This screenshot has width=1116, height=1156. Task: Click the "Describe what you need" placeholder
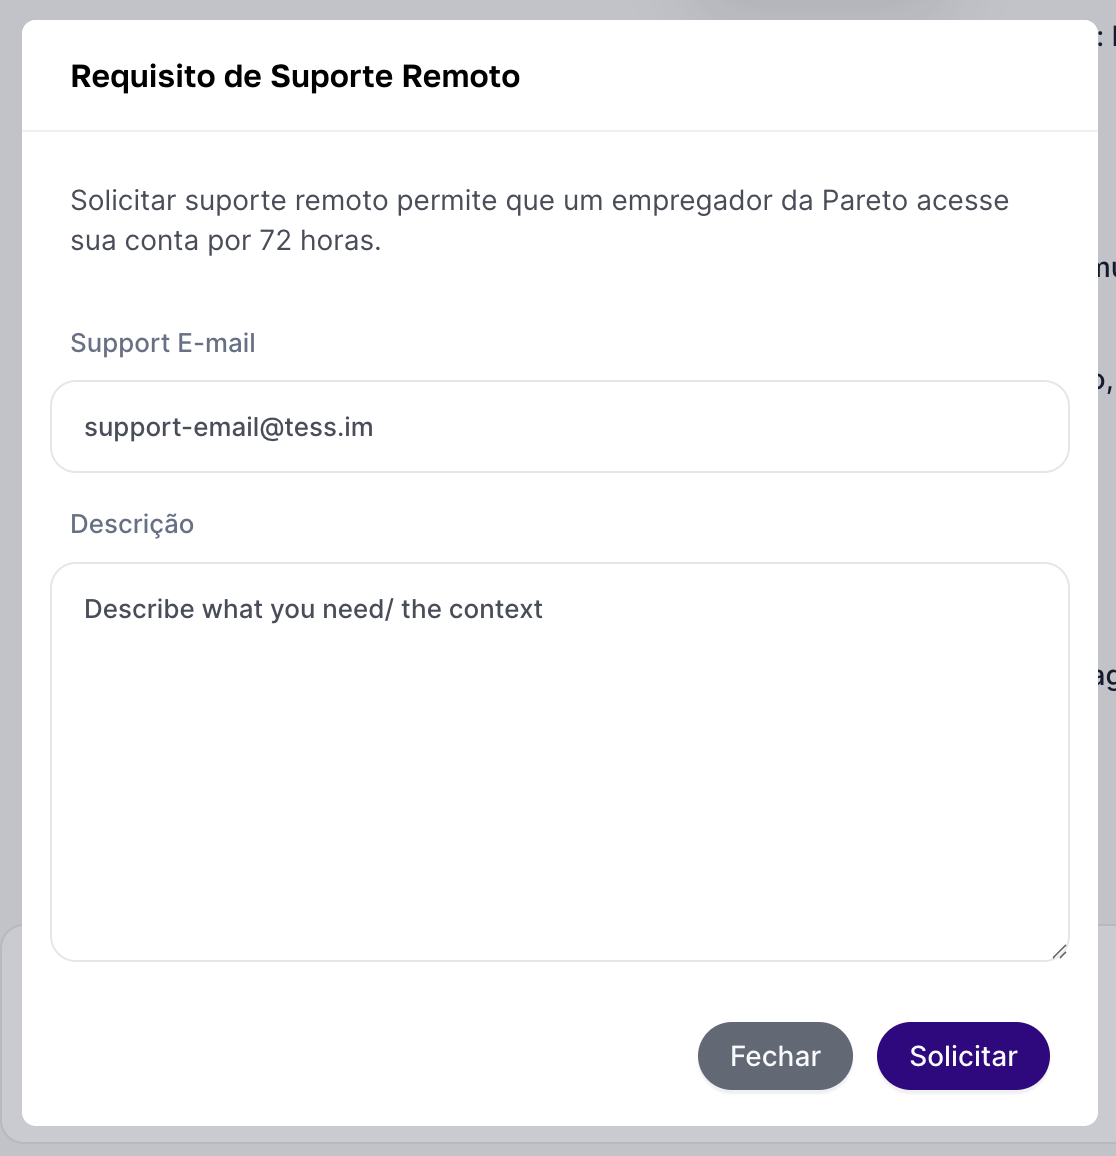tap(313, 609)
